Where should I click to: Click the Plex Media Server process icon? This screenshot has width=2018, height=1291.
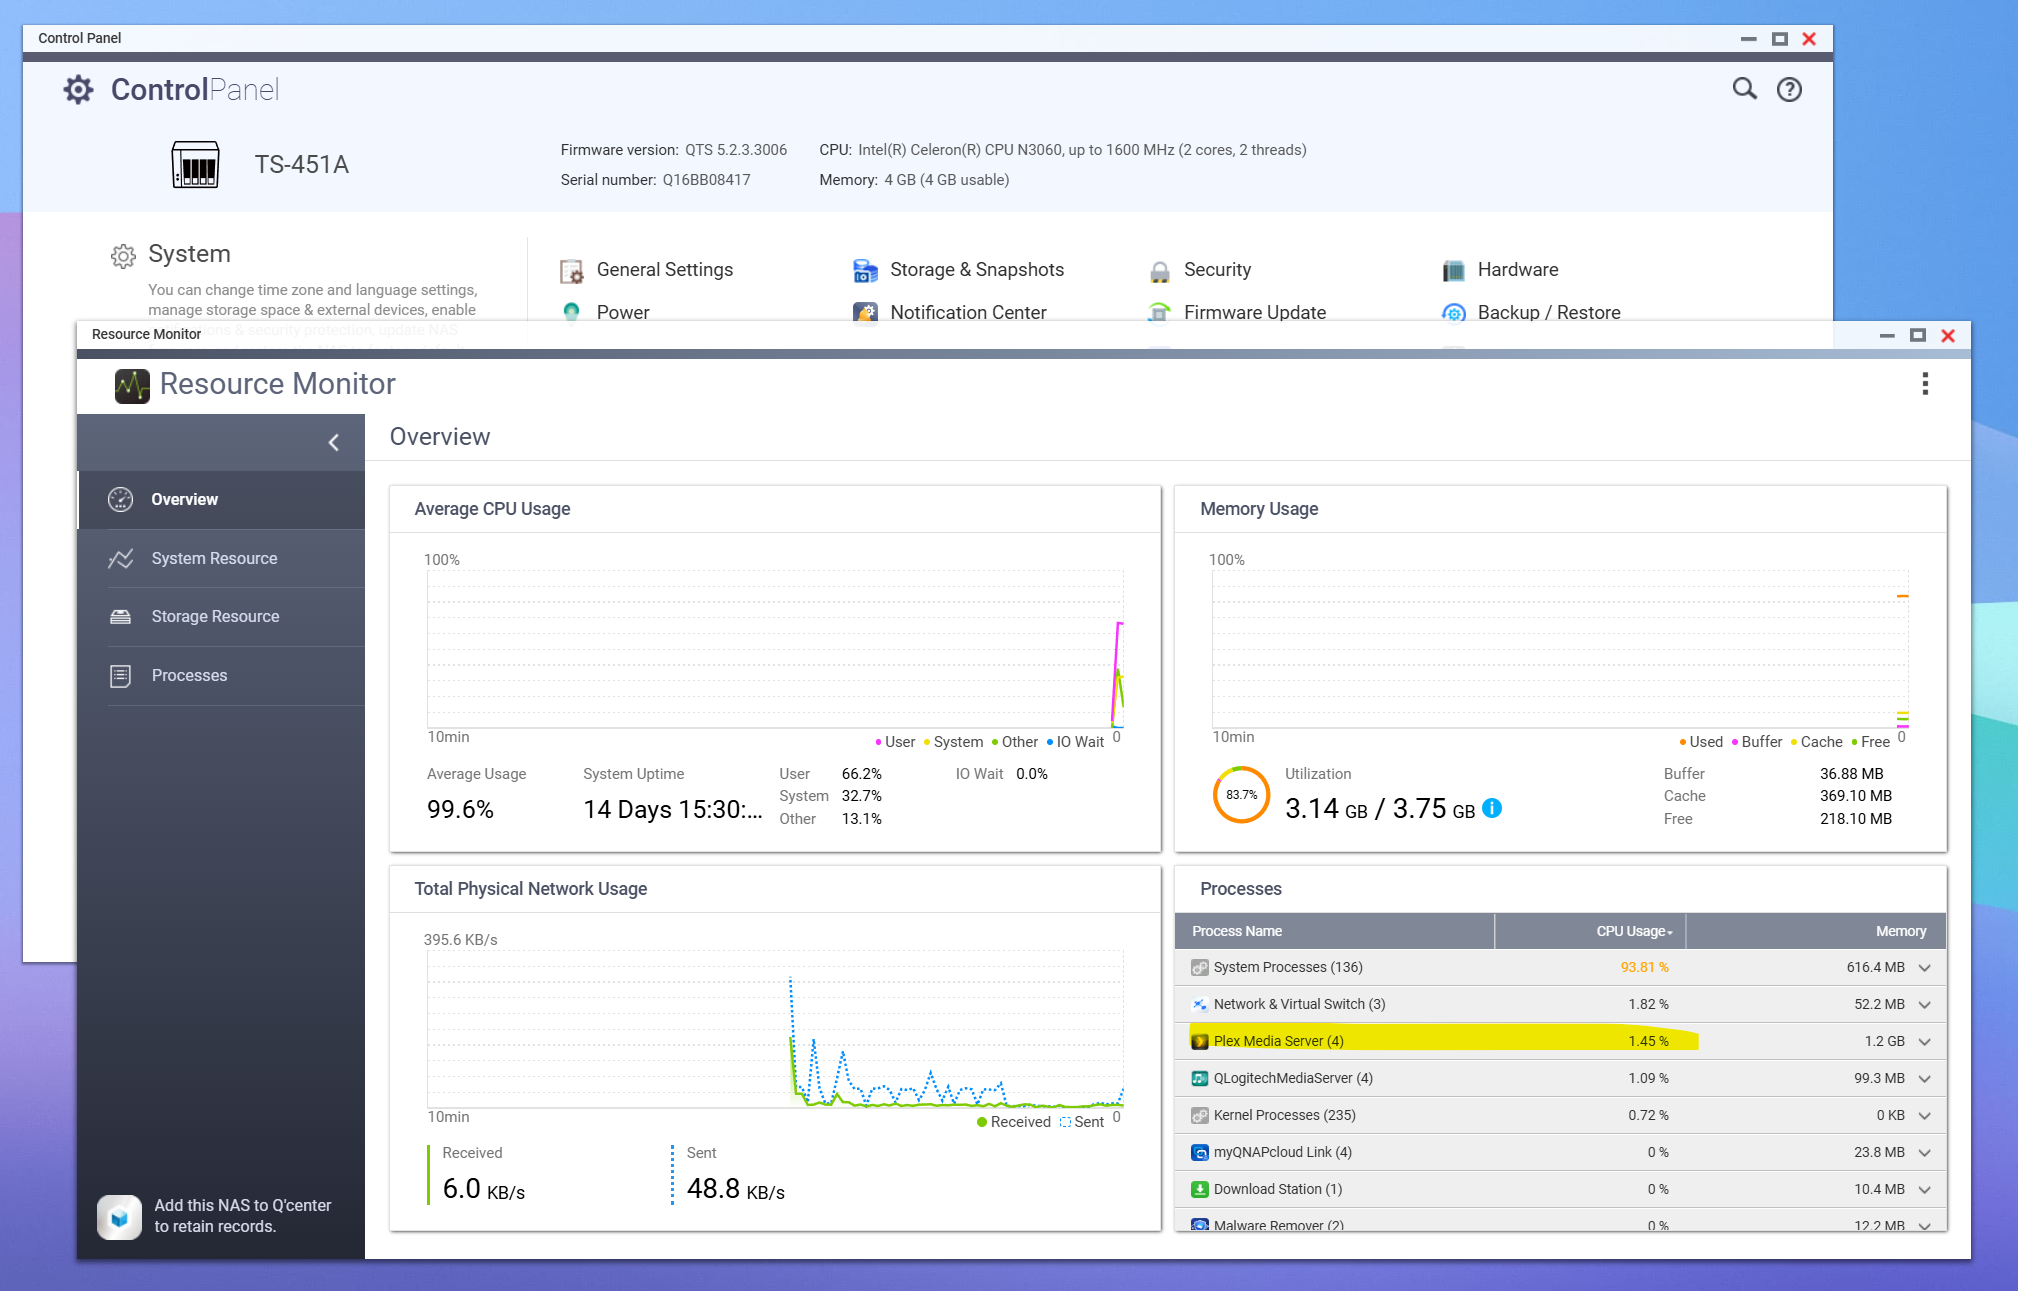coord(1200,1041)
